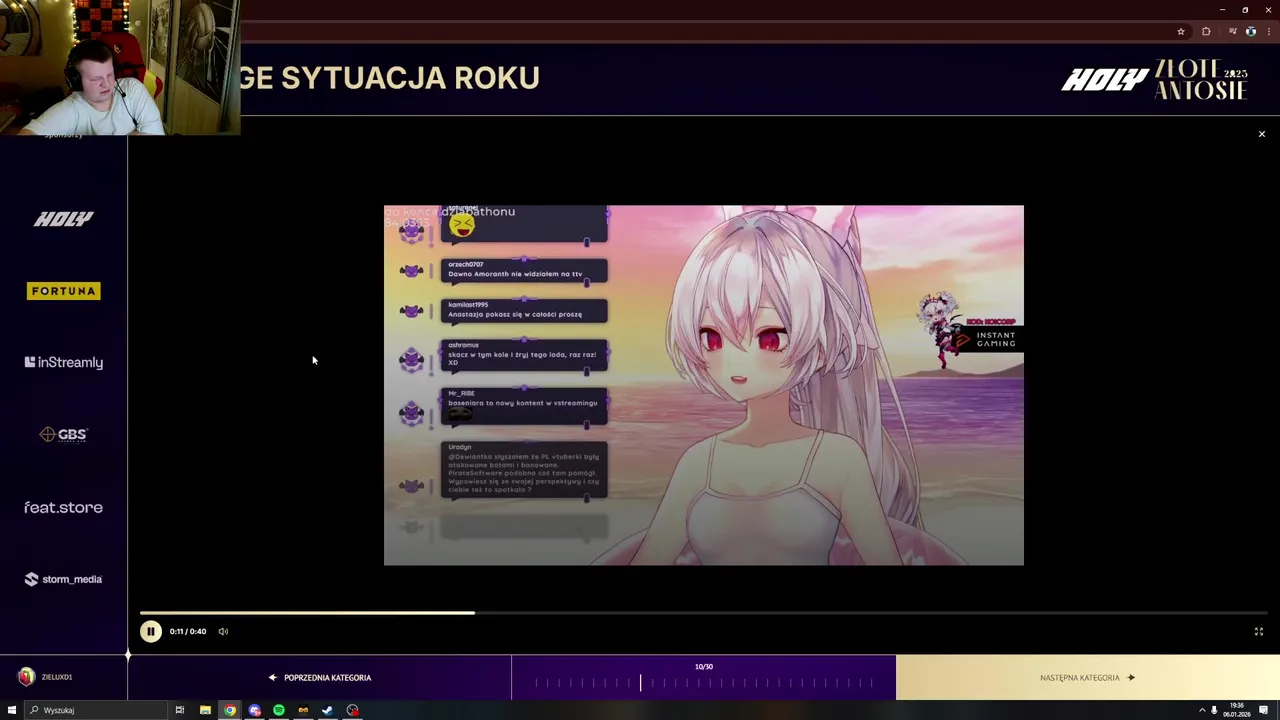Viewport: 1280px width, 720px height.
Task: Mute the video using the speaker icon
Action: [x=223, y=631]
